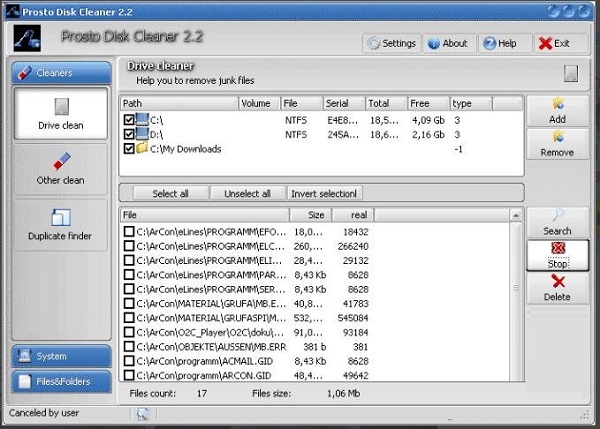Open the Duplicate finder tool

(61, 225)
